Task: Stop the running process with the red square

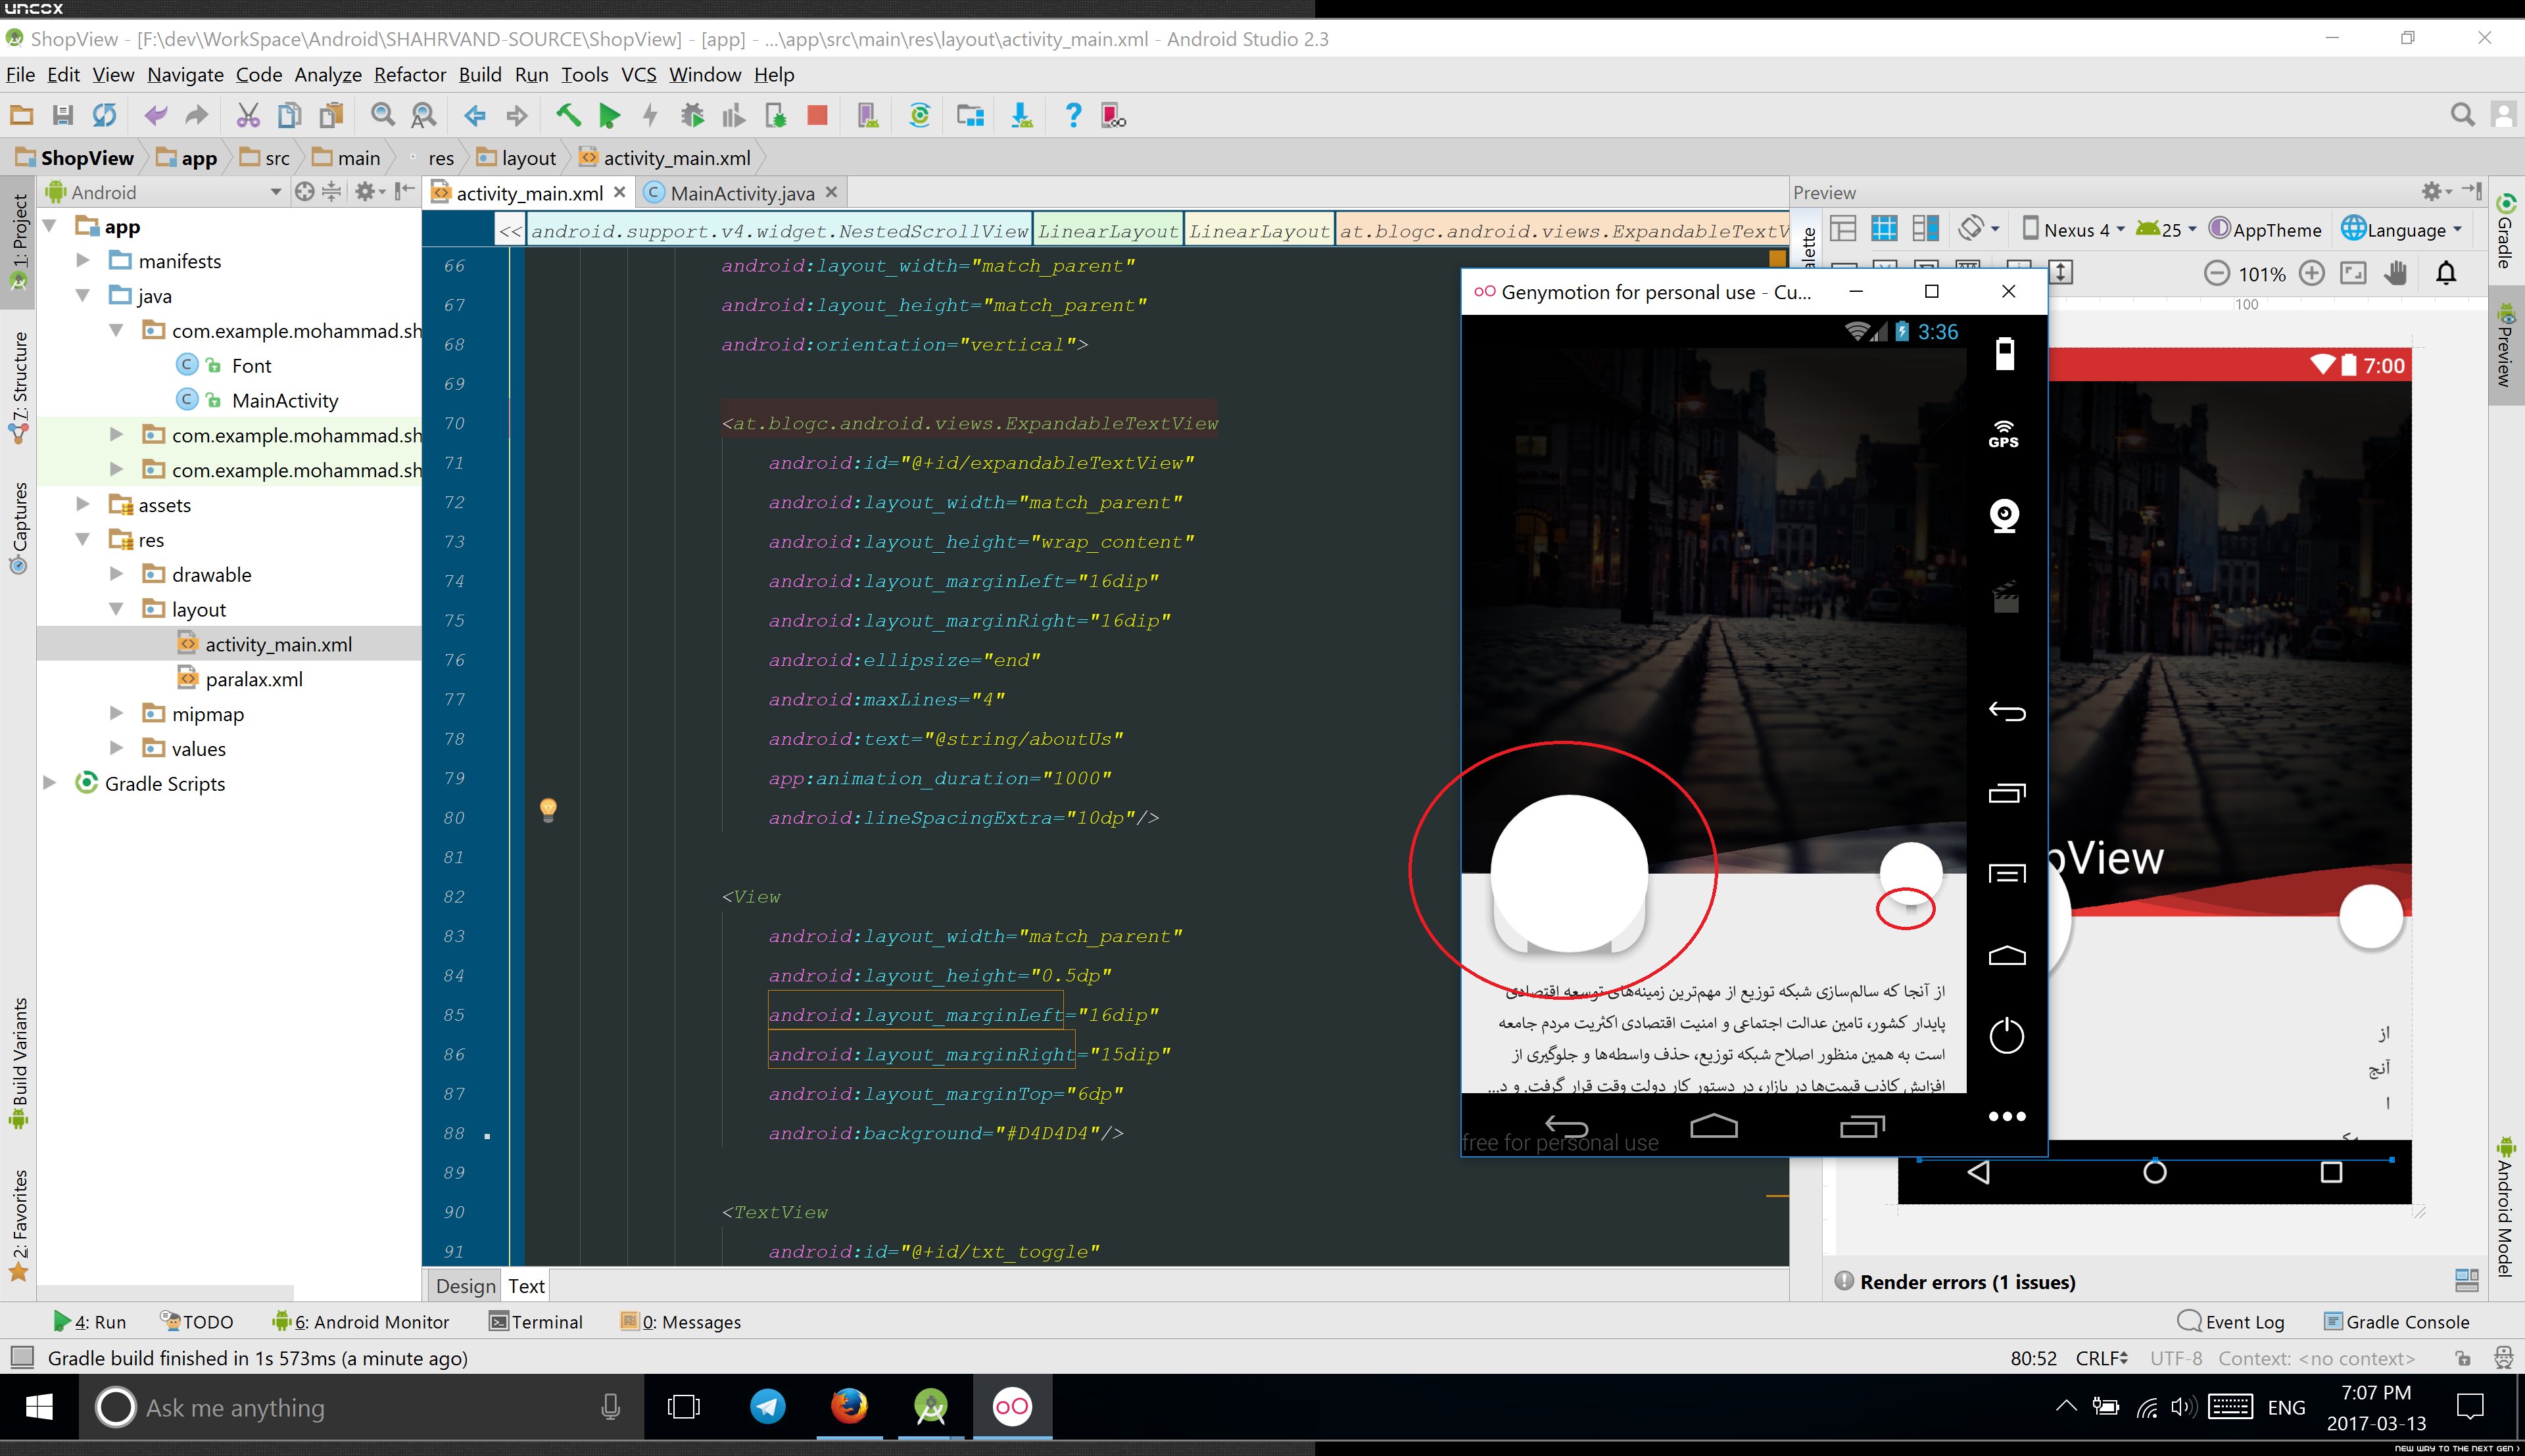Action: tap(817, 115)
